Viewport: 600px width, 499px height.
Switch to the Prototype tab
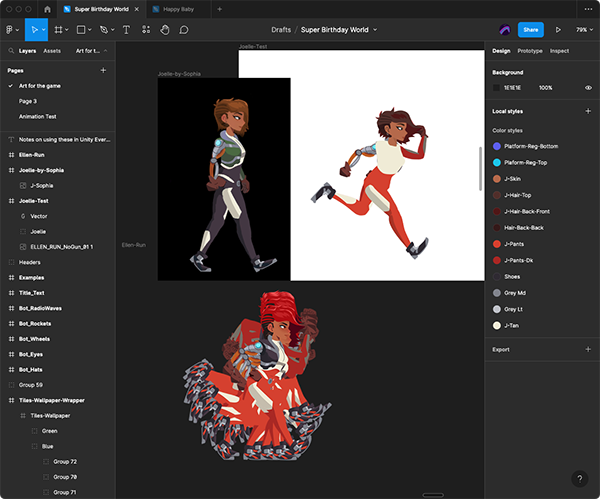[x=530, y=50]
